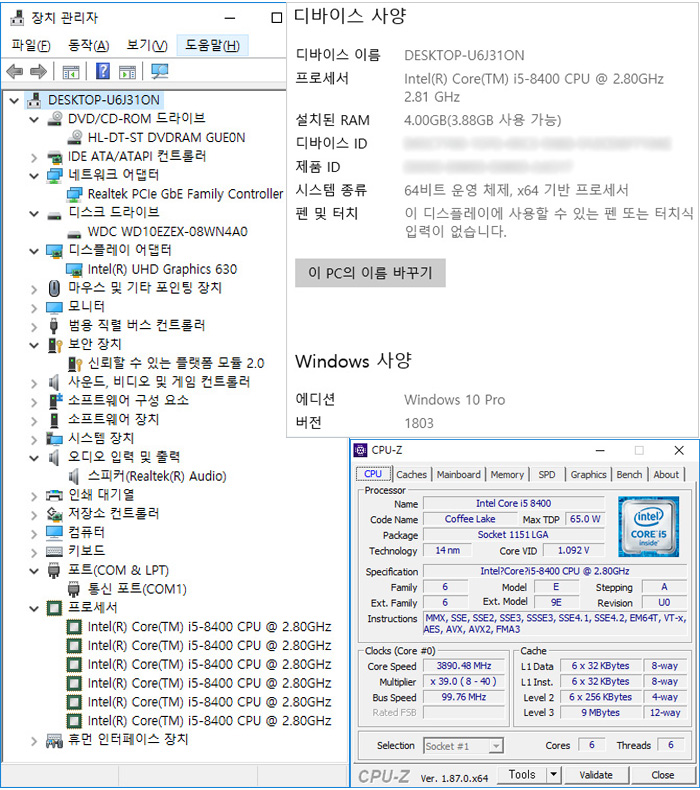Collapse the DVD/CD-ROM drives branch

click(34, 119)
